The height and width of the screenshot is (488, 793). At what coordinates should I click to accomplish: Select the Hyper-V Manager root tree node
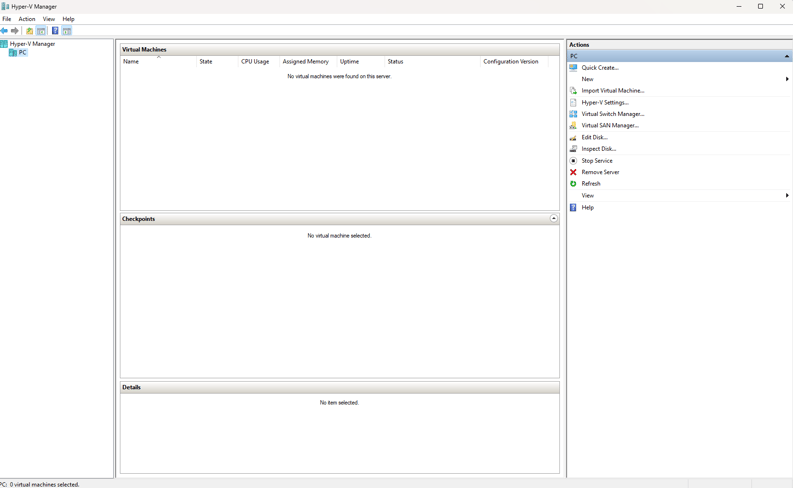32,44
